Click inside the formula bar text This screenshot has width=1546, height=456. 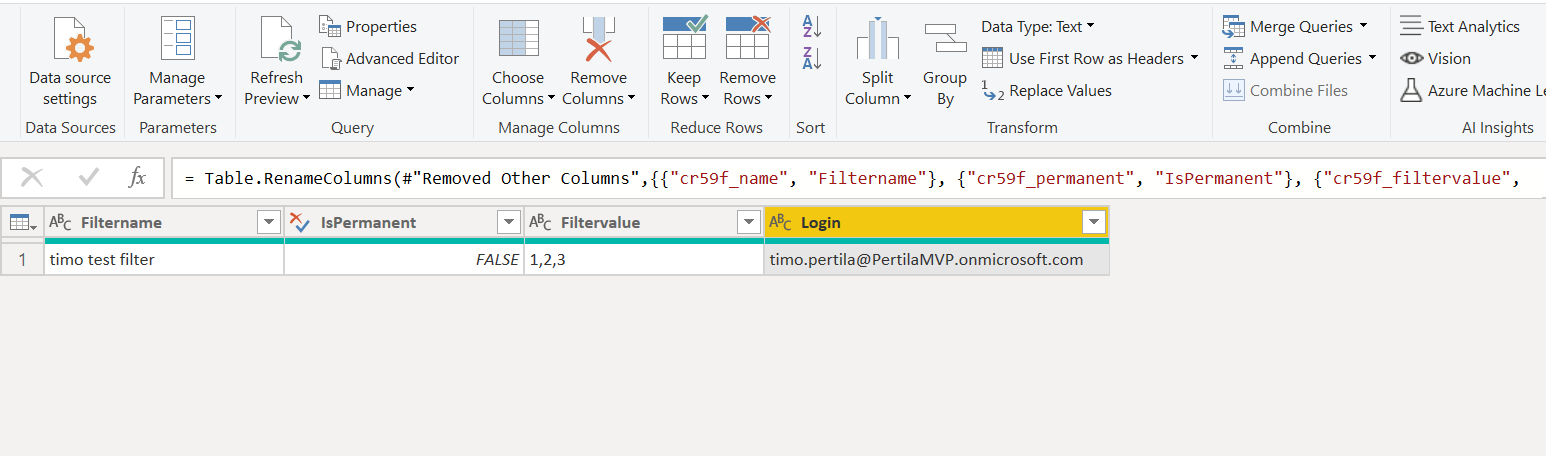point(850,178)
